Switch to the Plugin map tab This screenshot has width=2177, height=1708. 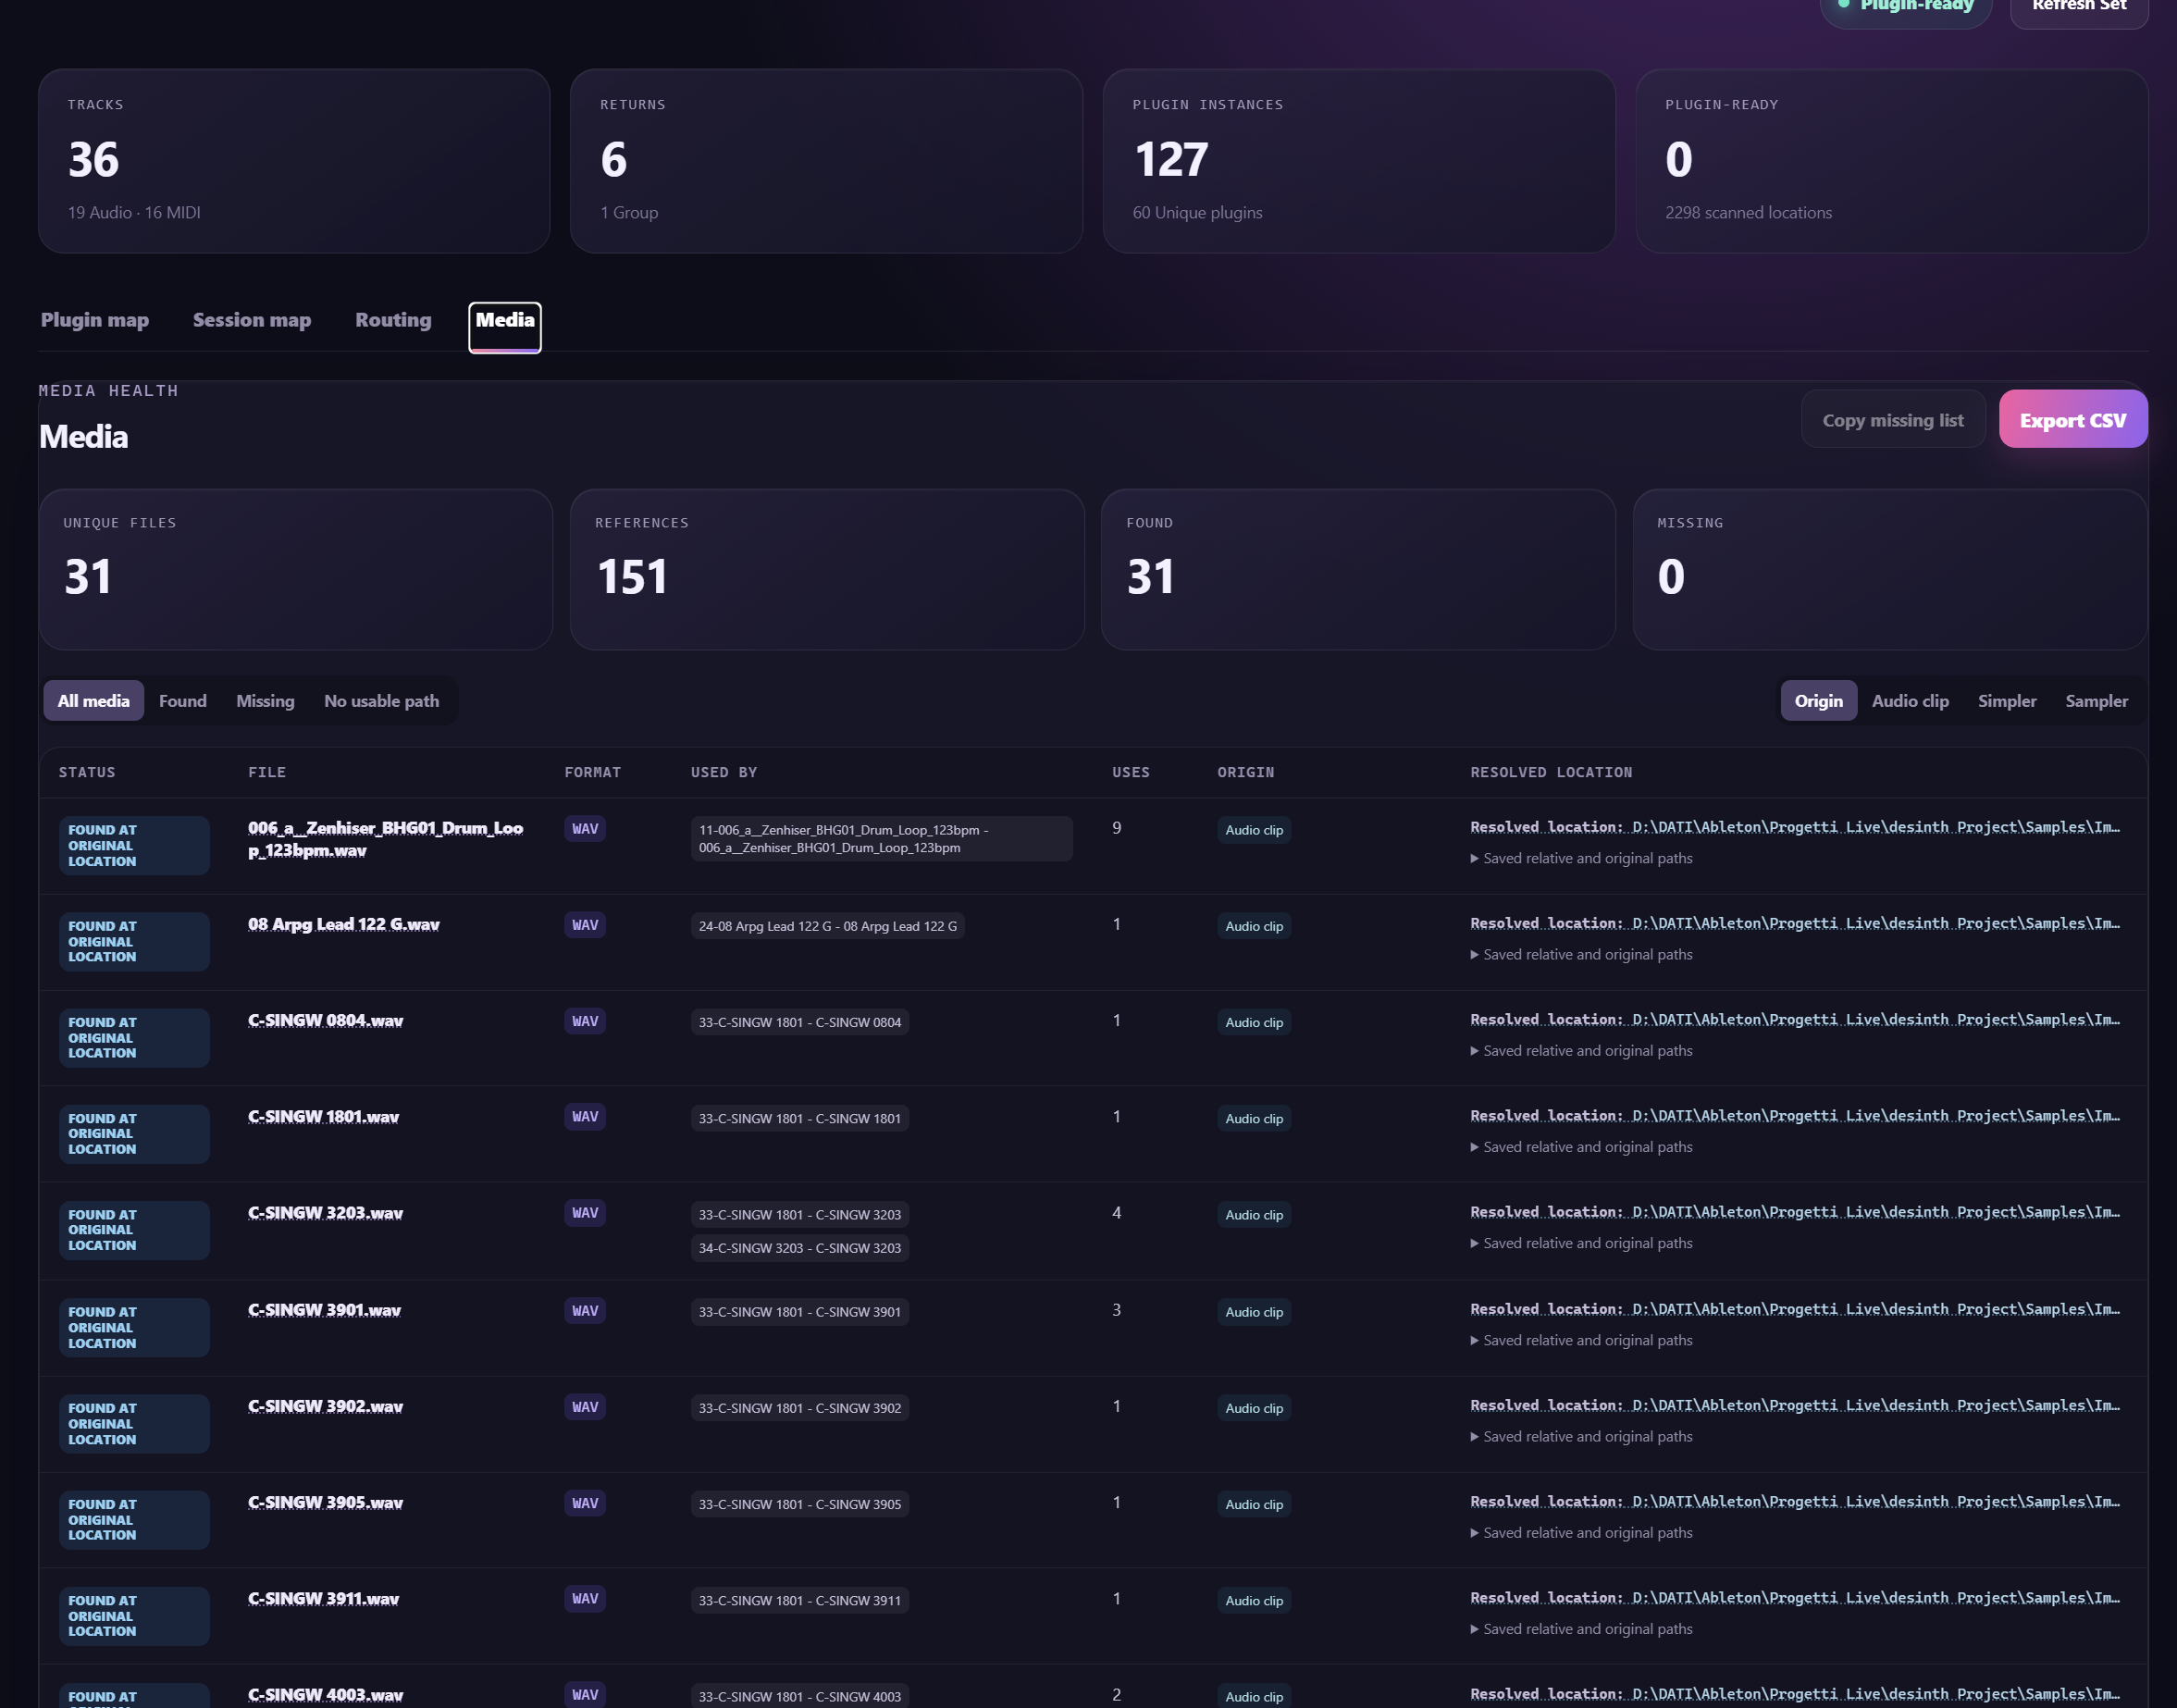point(95,320)
